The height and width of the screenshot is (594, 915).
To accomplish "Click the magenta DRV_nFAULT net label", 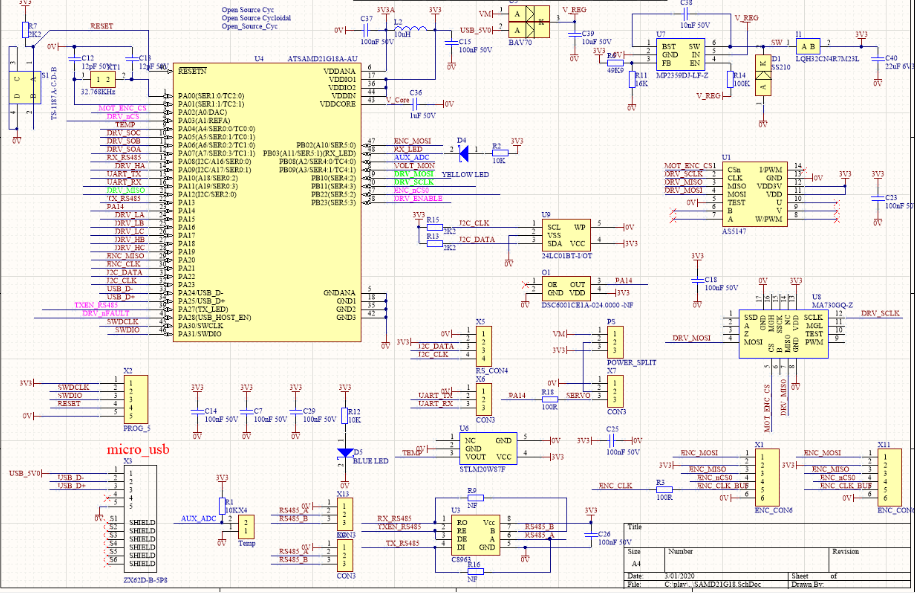I will point(106,313).
